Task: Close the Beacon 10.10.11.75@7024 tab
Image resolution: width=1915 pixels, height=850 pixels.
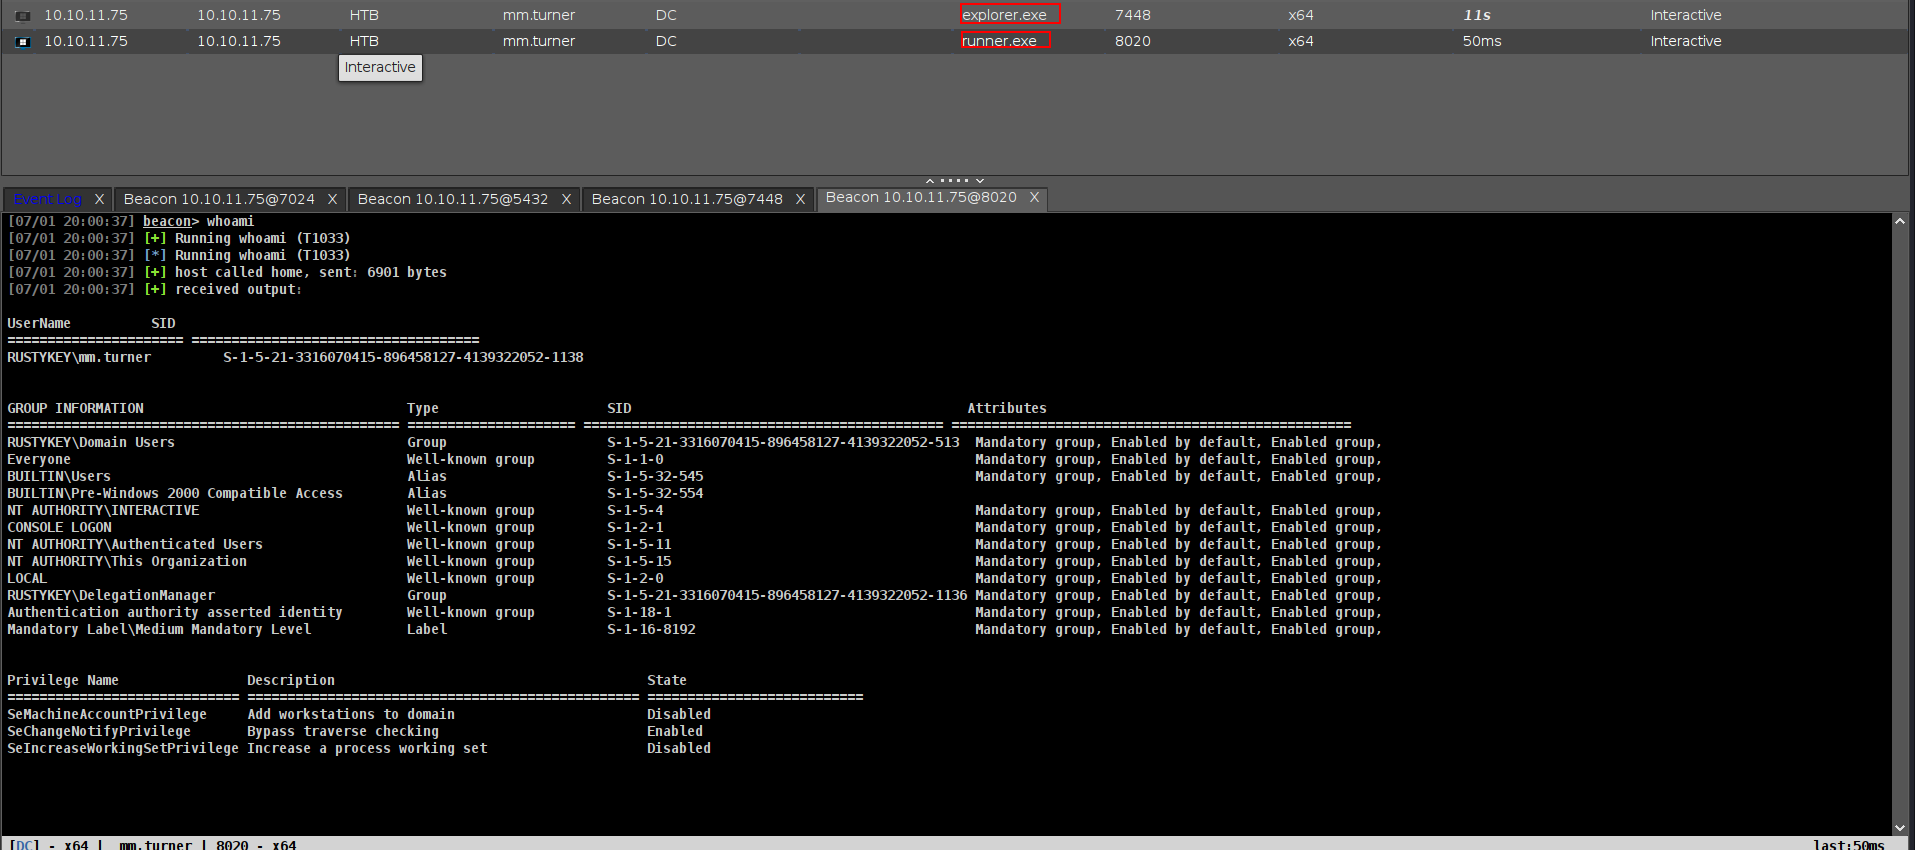Action: tap(332, 199)
